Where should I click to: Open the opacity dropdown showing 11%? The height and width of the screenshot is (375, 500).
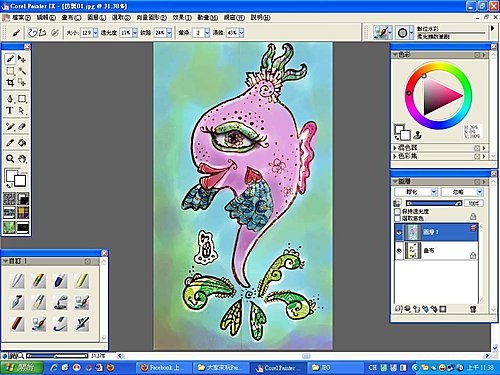135,33
